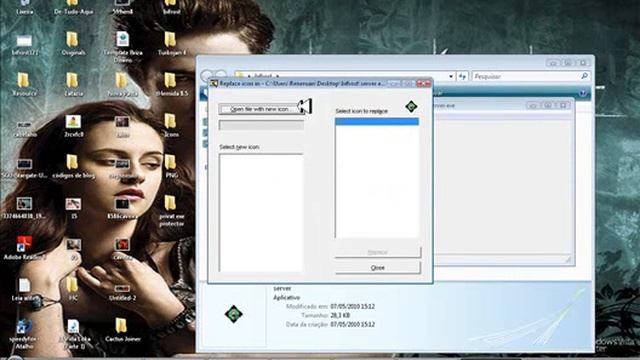
Task: Select the PNG folder on the desktop
Action: [x=171, y=166]
